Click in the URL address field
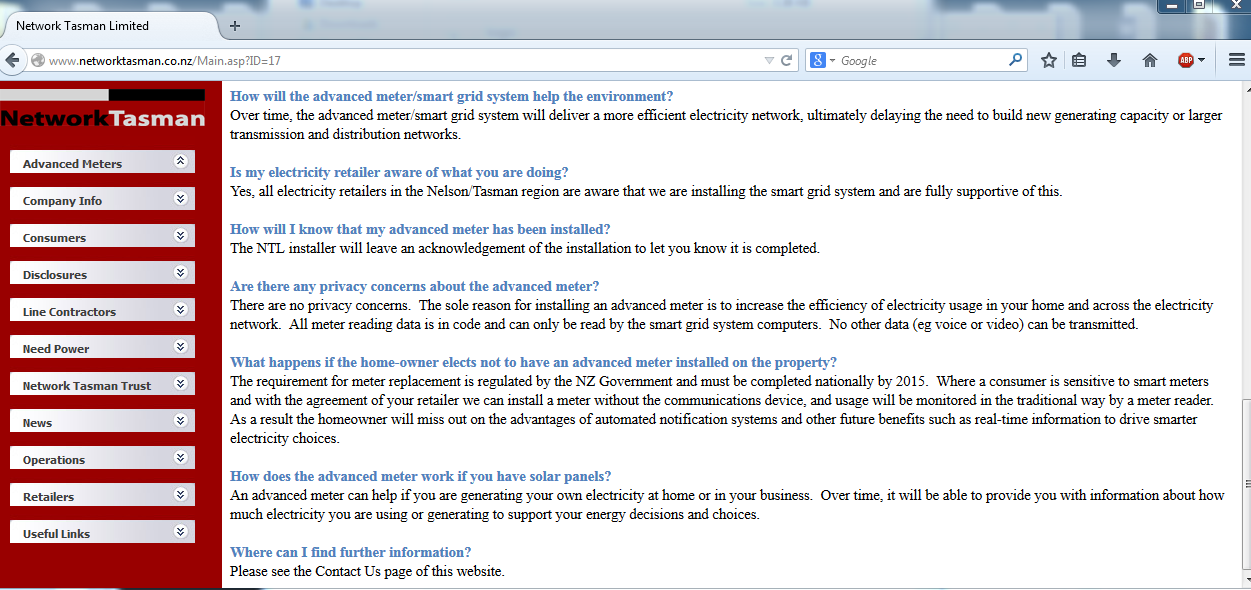Screen dimensions: 1251x590 400,60
